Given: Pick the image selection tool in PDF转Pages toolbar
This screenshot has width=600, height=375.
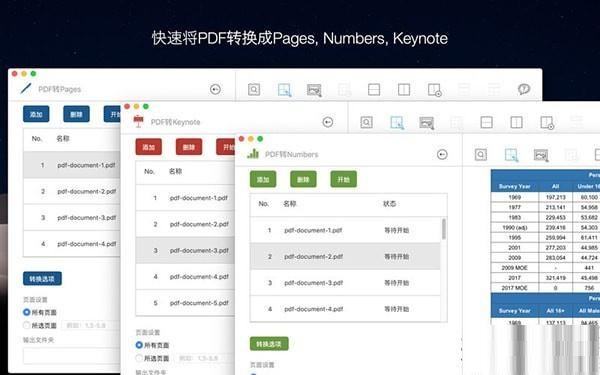Looking at the screenshot, I should [314, 90].
